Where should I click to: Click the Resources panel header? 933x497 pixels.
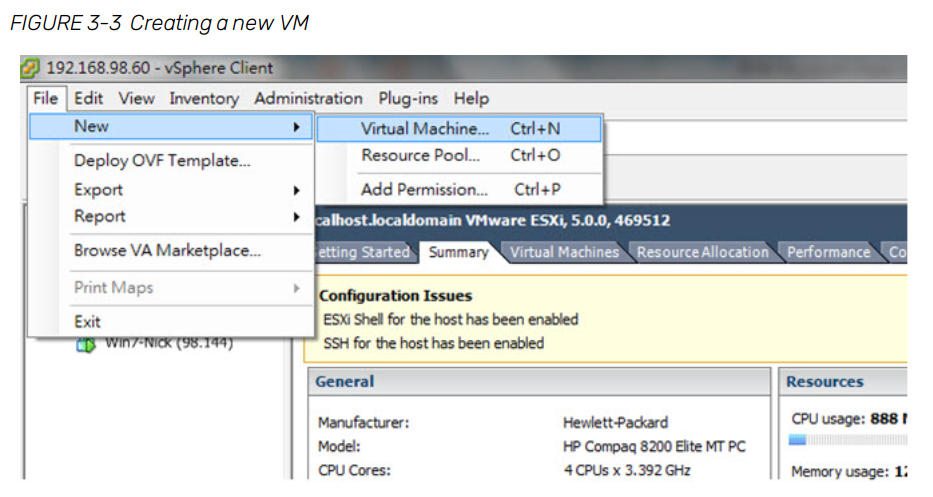(x=843, y=382)
